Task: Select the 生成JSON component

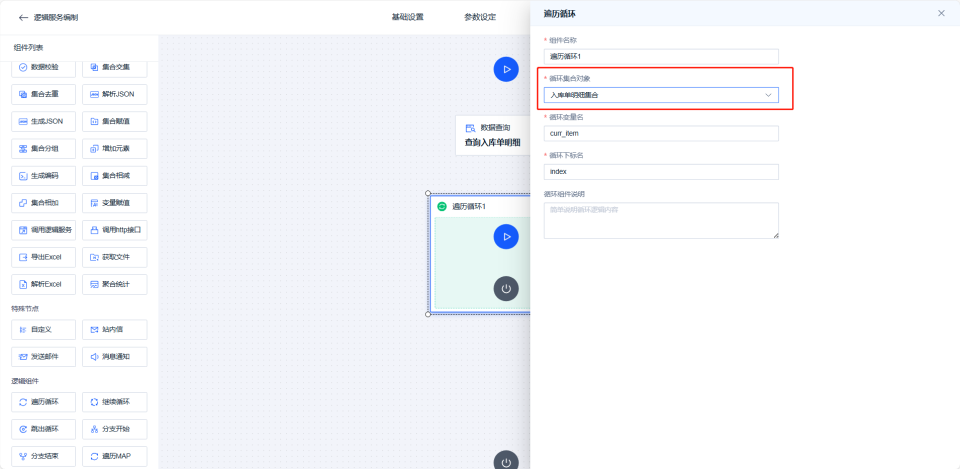Action: coord(43,121)
